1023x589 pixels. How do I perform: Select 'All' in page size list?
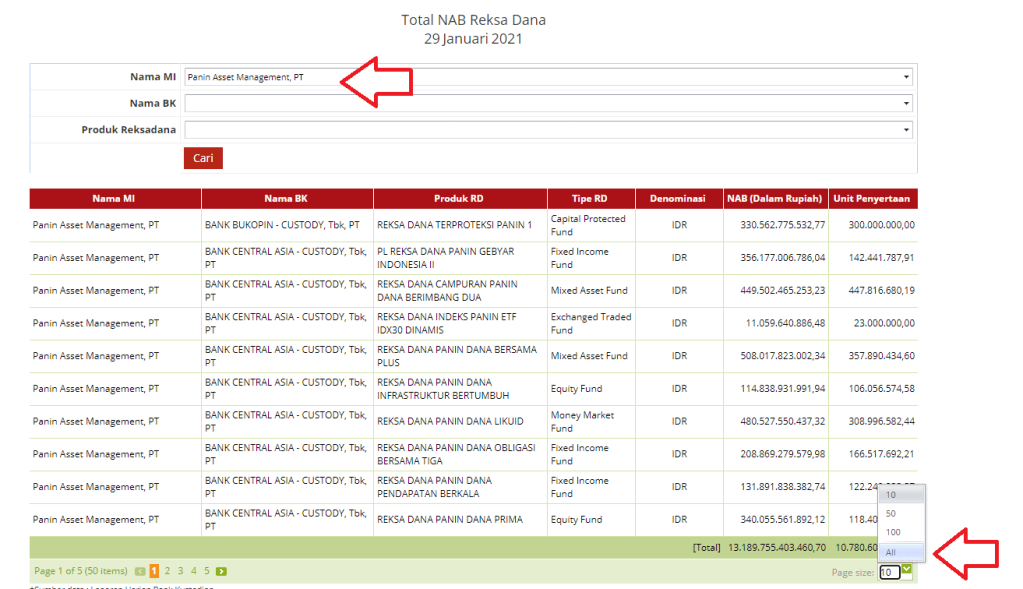coord(891,552)
